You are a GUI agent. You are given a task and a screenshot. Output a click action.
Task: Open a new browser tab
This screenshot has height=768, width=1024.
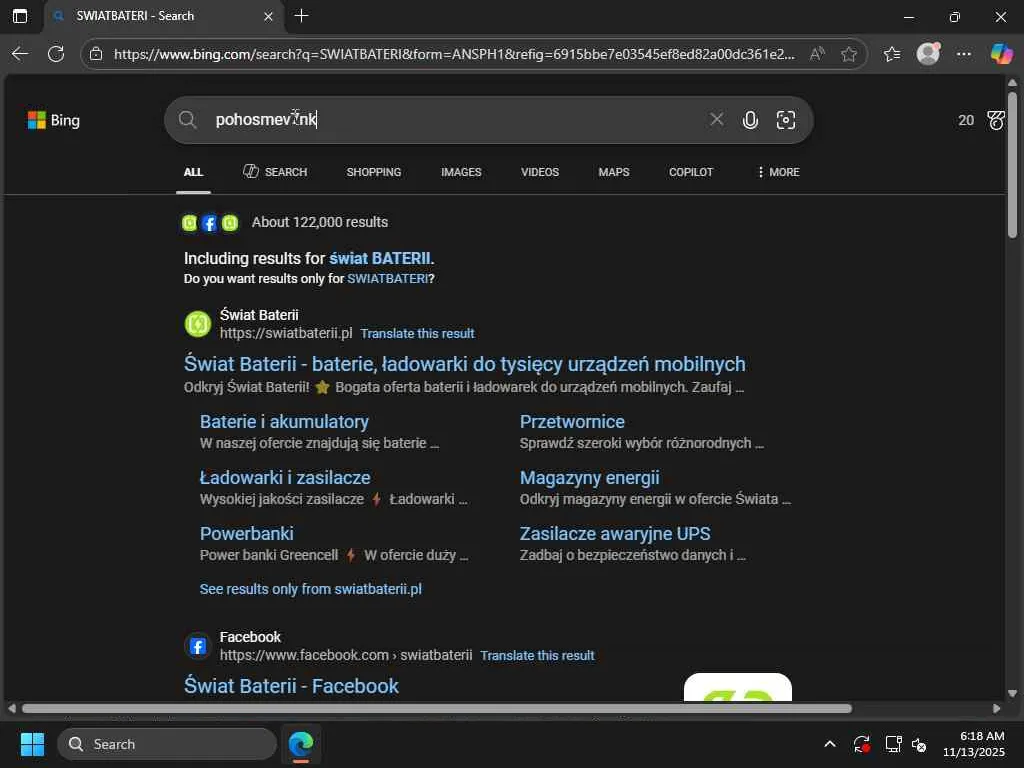tap(301, 16)
